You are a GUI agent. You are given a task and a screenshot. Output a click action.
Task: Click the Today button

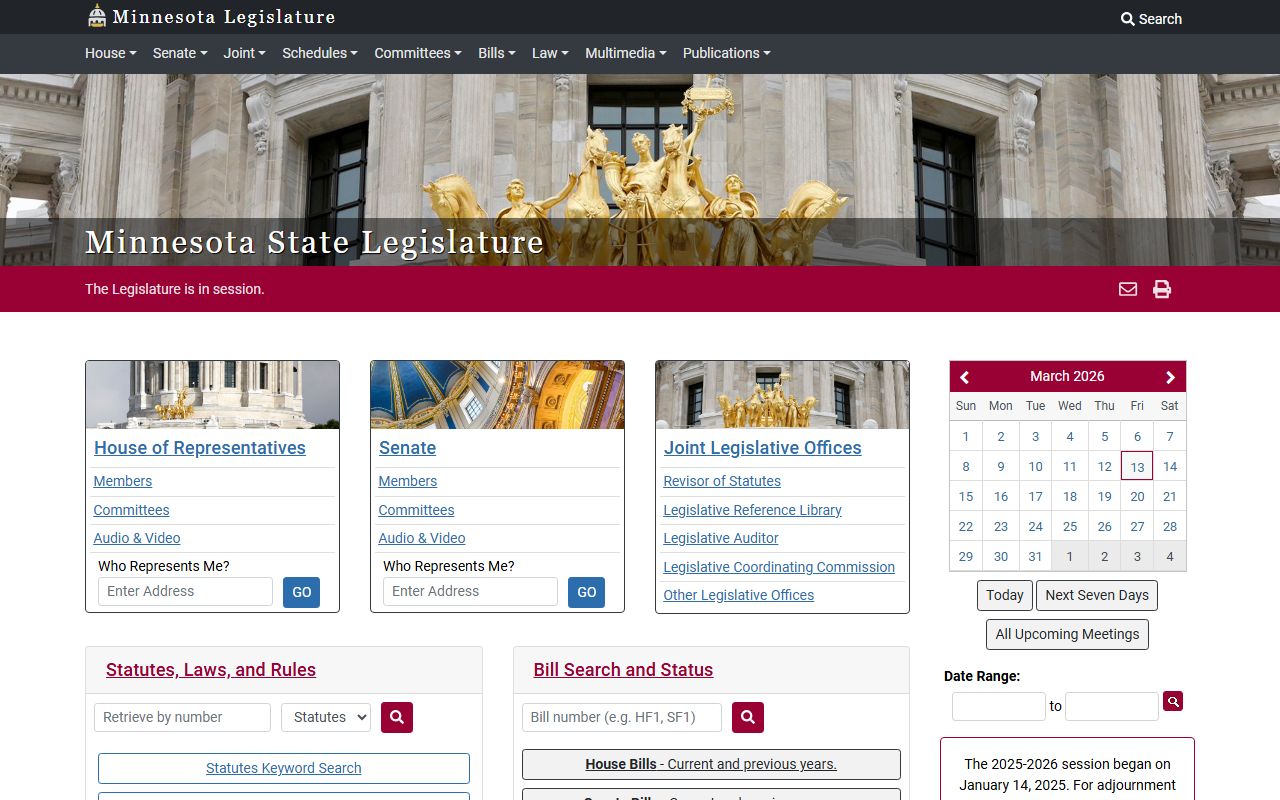[1005, 595]
